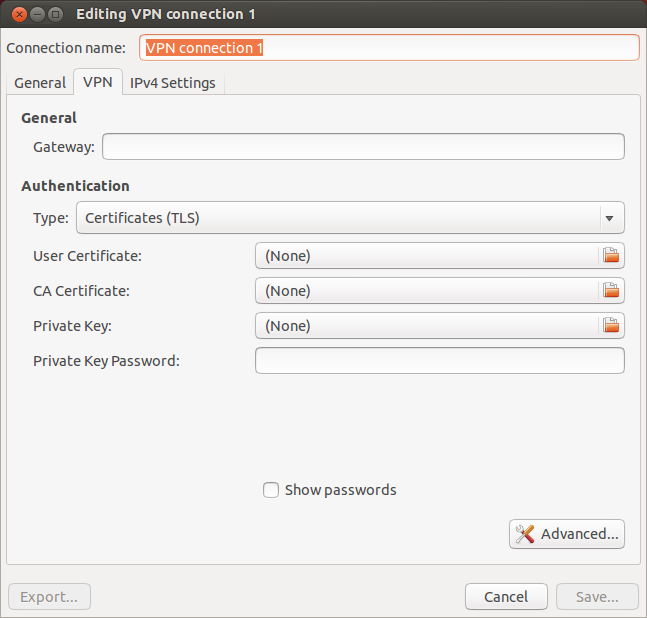Enable the Show passwords checkbox
The image size is (647, 618).
tap(271, 490)
